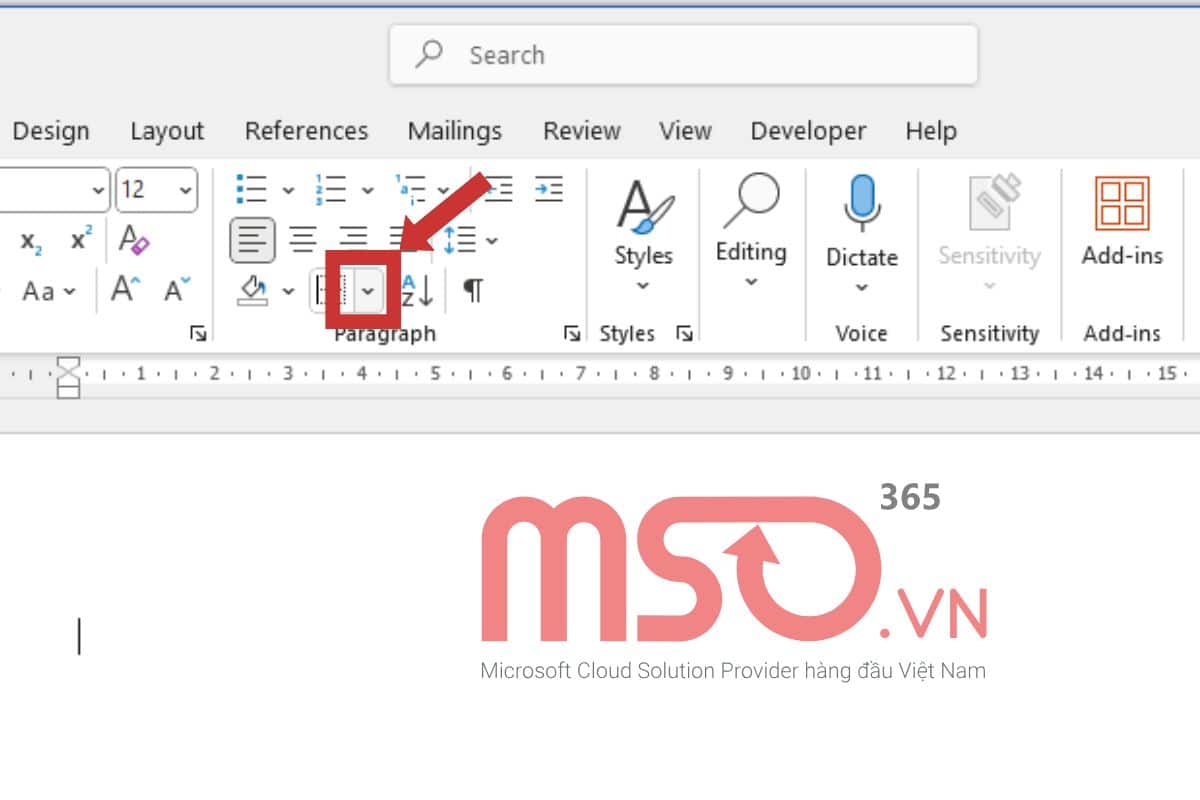The width and height of the screenshot is (1200, 800).
Task: Toggle Center paragraph alignment
Action: tap(303, 239)
